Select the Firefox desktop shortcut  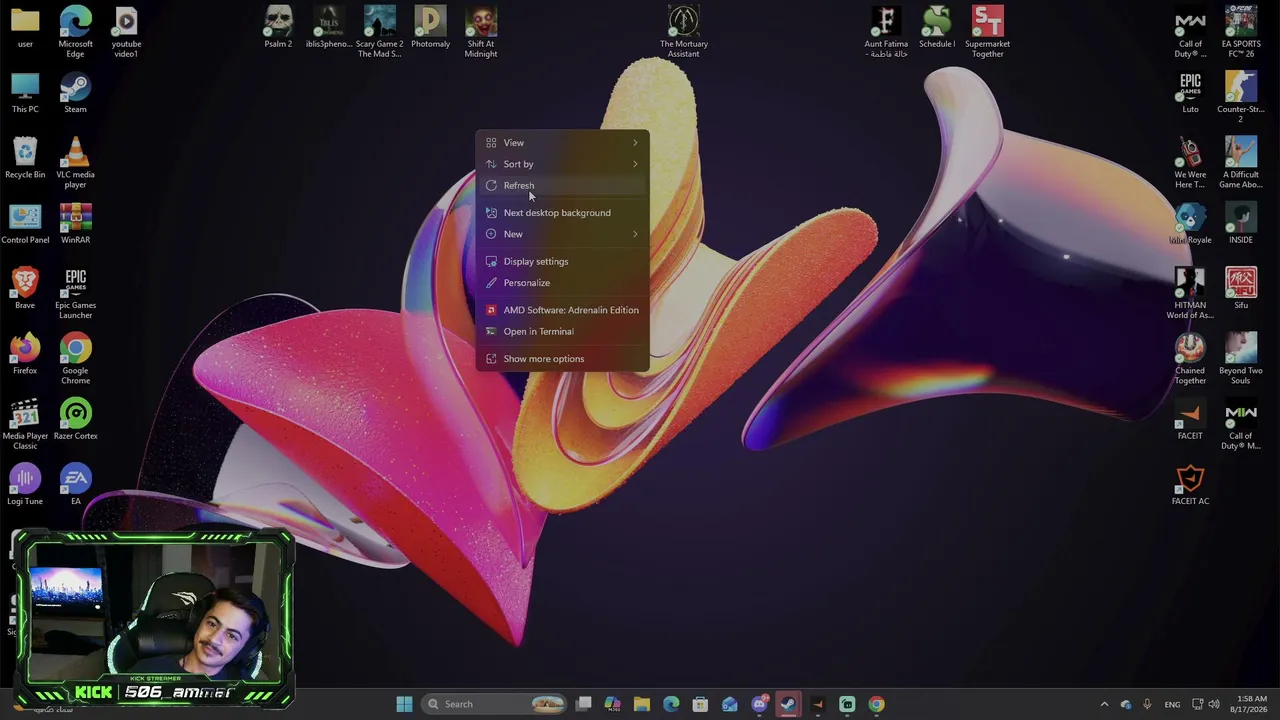pyautogui.click(x=25, y=354)
